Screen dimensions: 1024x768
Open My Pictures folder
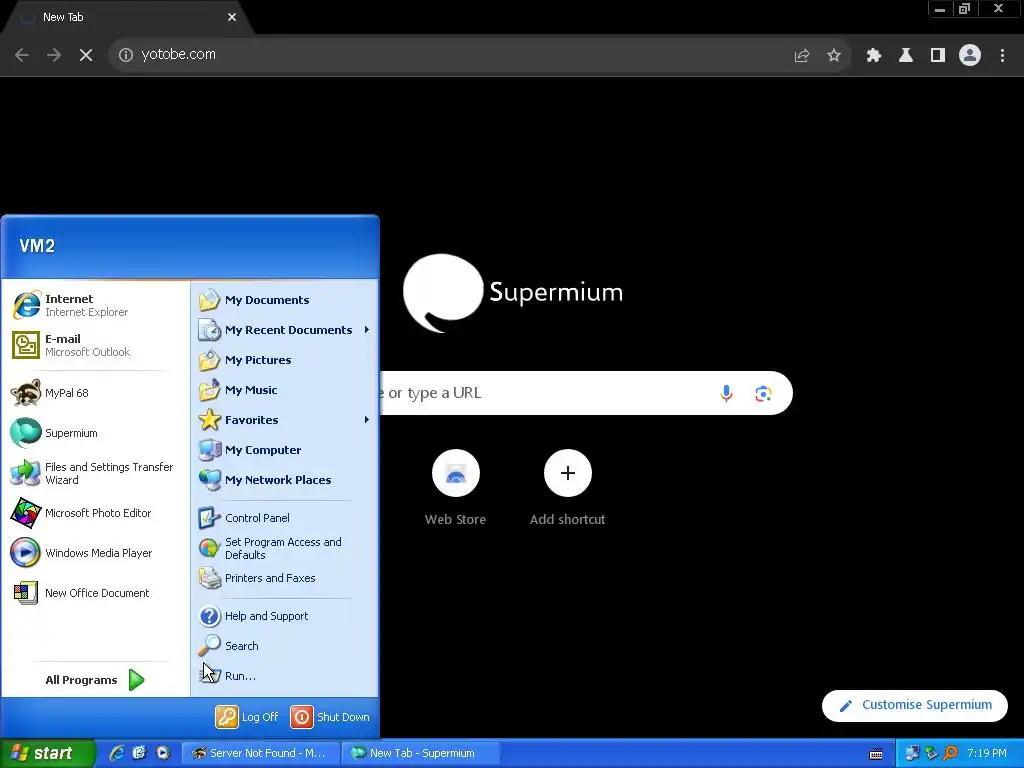(285, 360)
